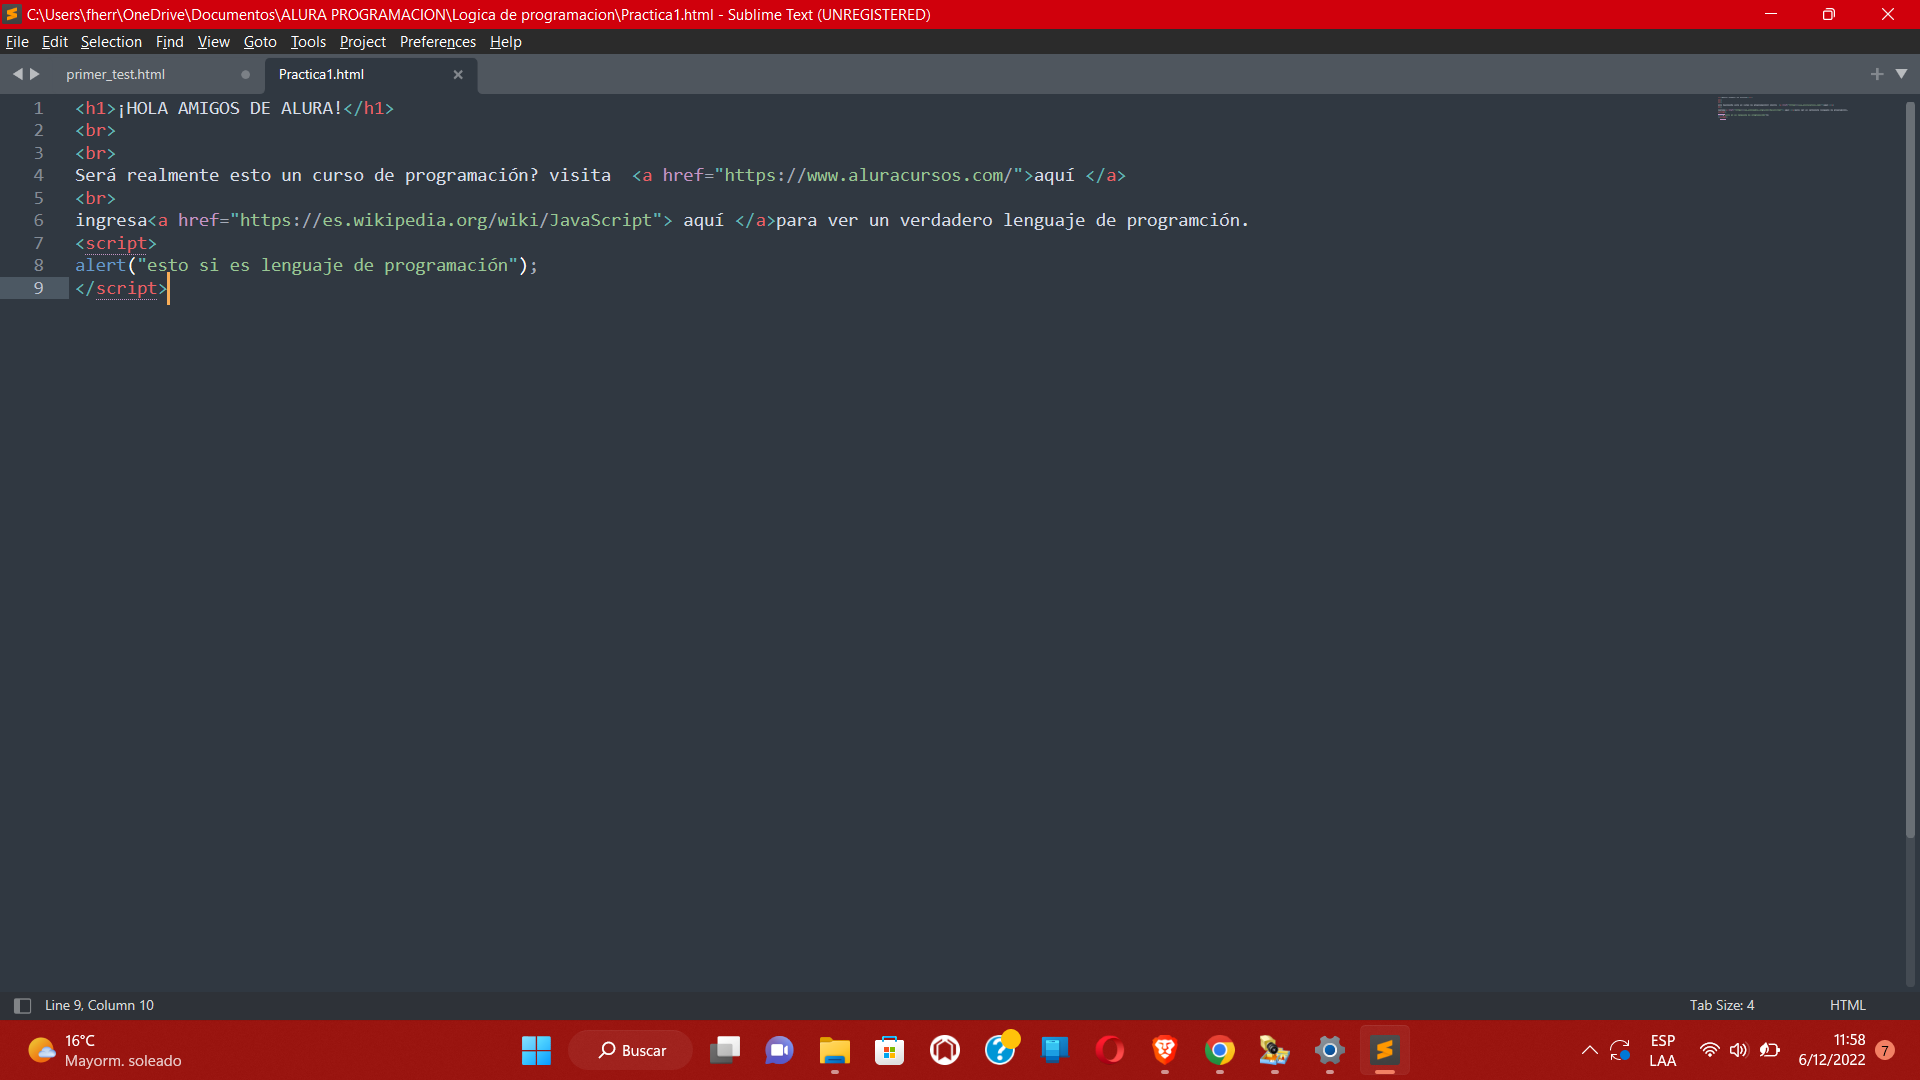Open the View menu dropdown

click(x=212, y=41)
